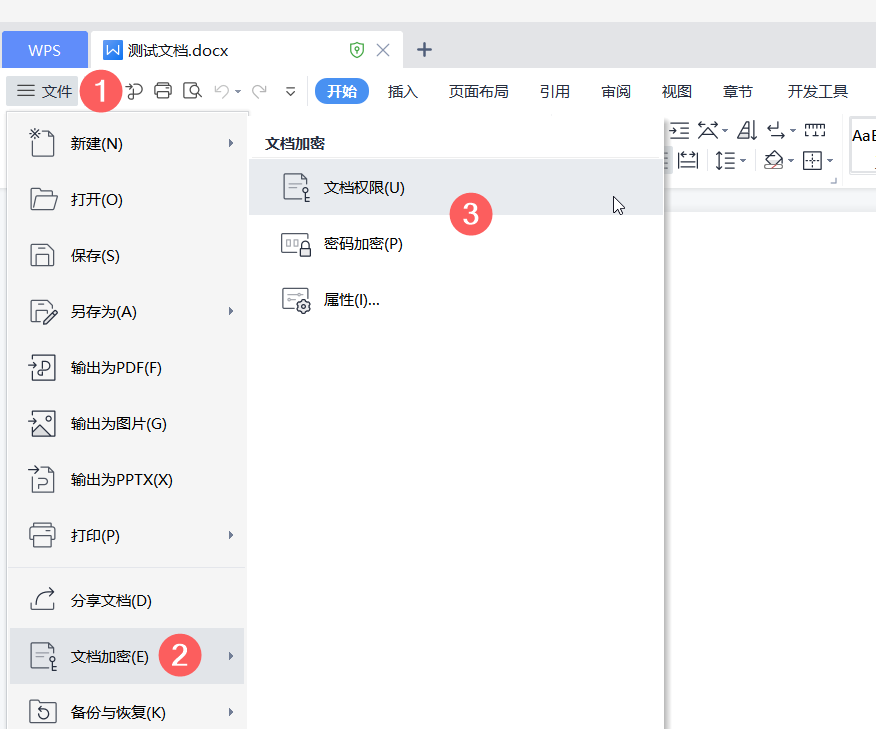This screenshot has height=729, width=876.
Task: Click the sort icon in ribbon
Action: point(747,131)
